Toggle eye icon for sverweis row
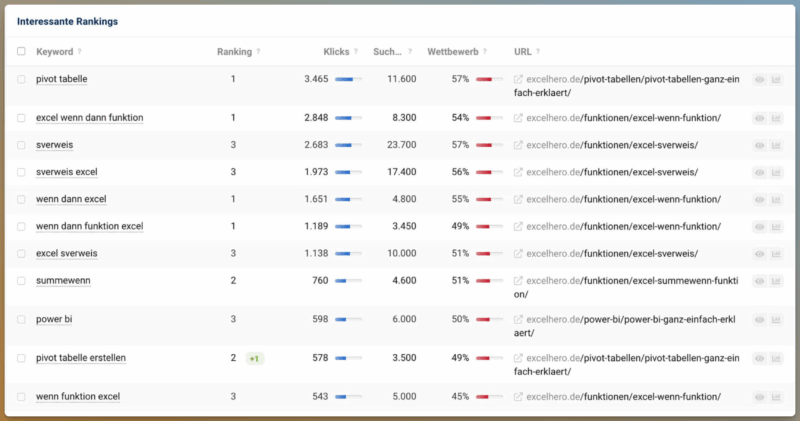The height and width of the screenshot is (421, 800). tap(760, 145)
